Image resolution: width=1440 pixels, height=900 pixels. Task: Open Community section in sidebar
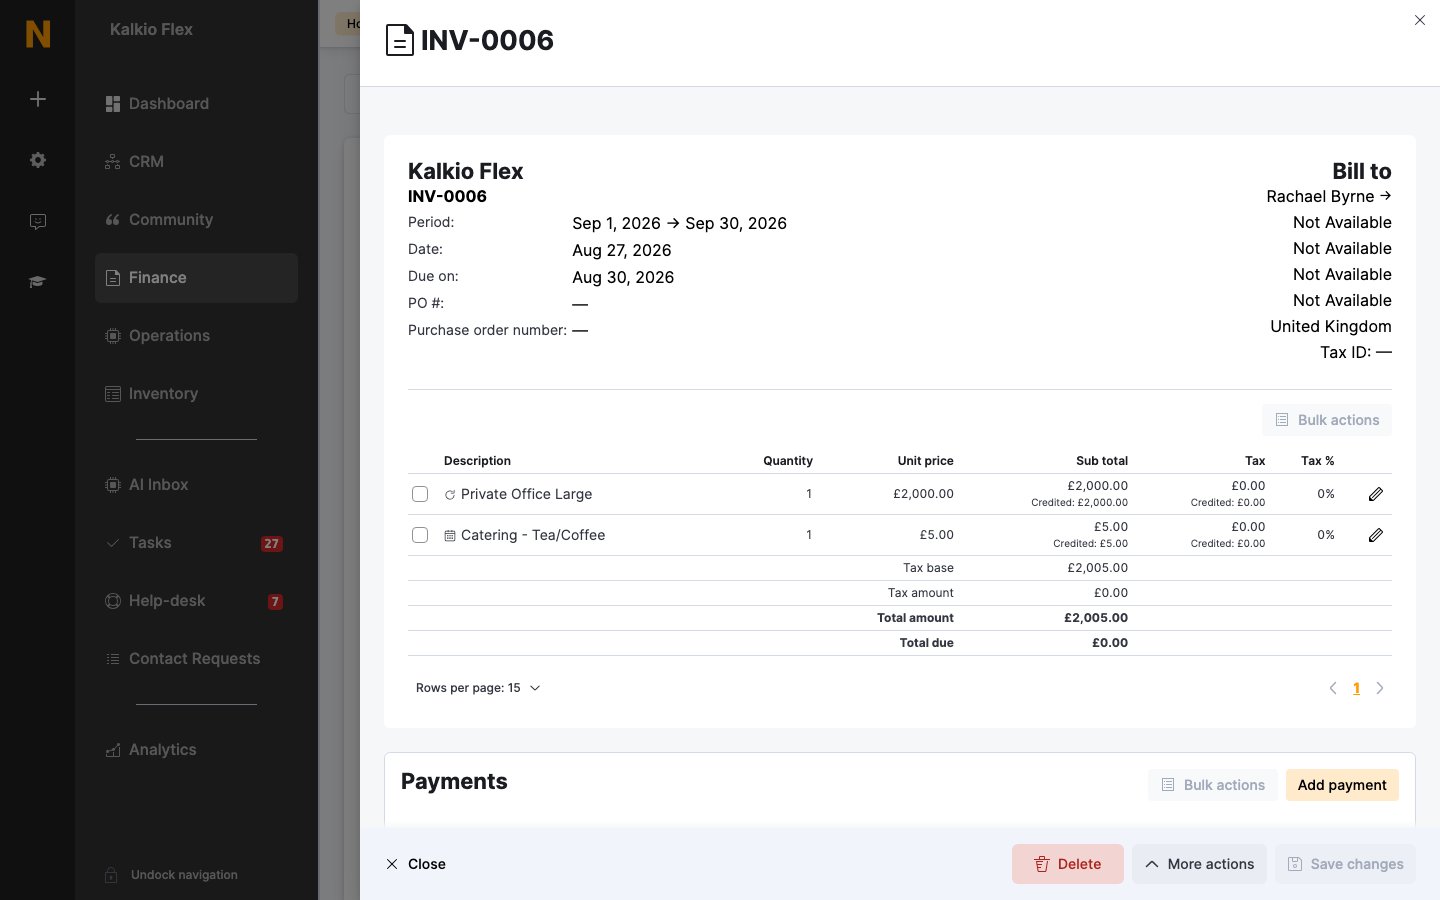(x=196, y=220)
